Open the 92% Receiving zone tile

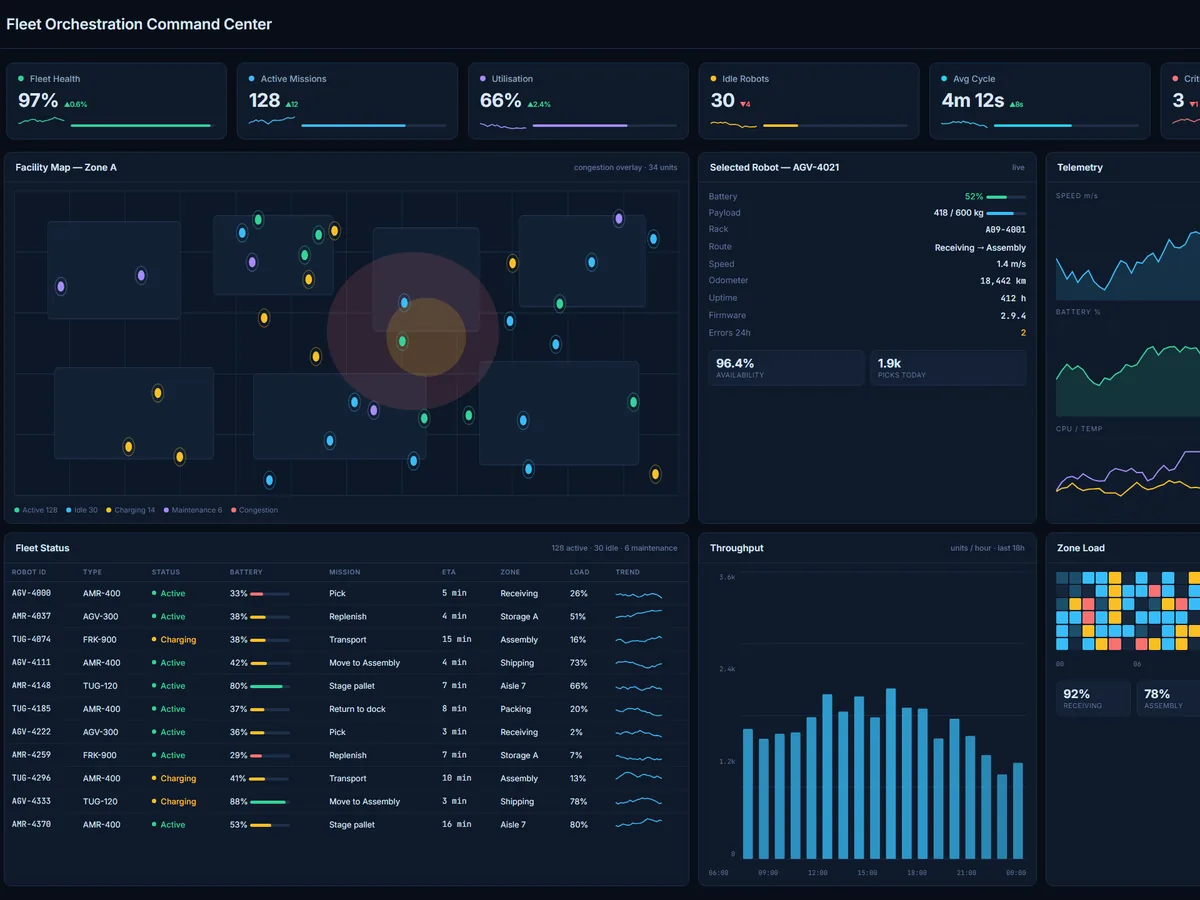1093,698
